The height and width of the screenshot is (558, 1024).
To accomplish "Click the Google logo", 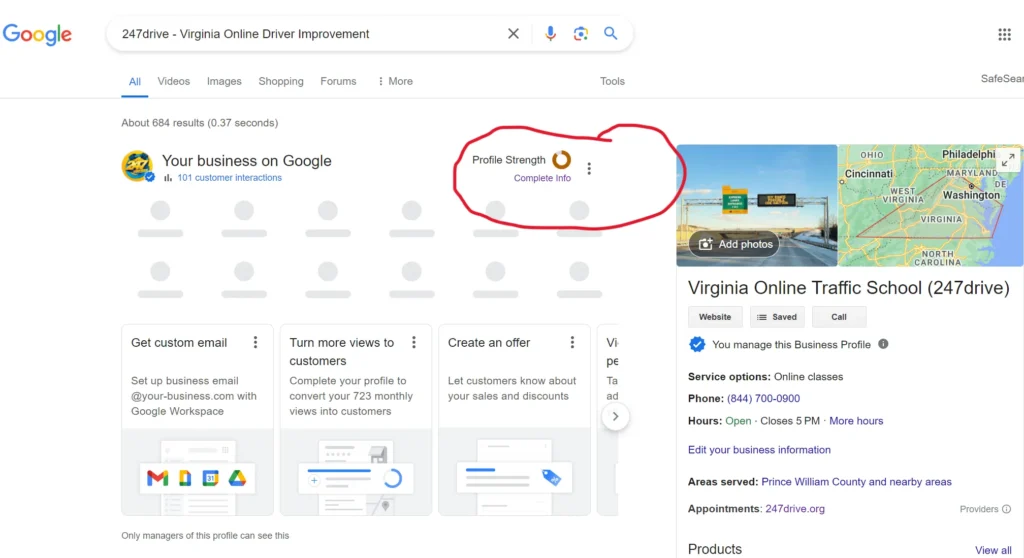I will (x=37, y=34).
